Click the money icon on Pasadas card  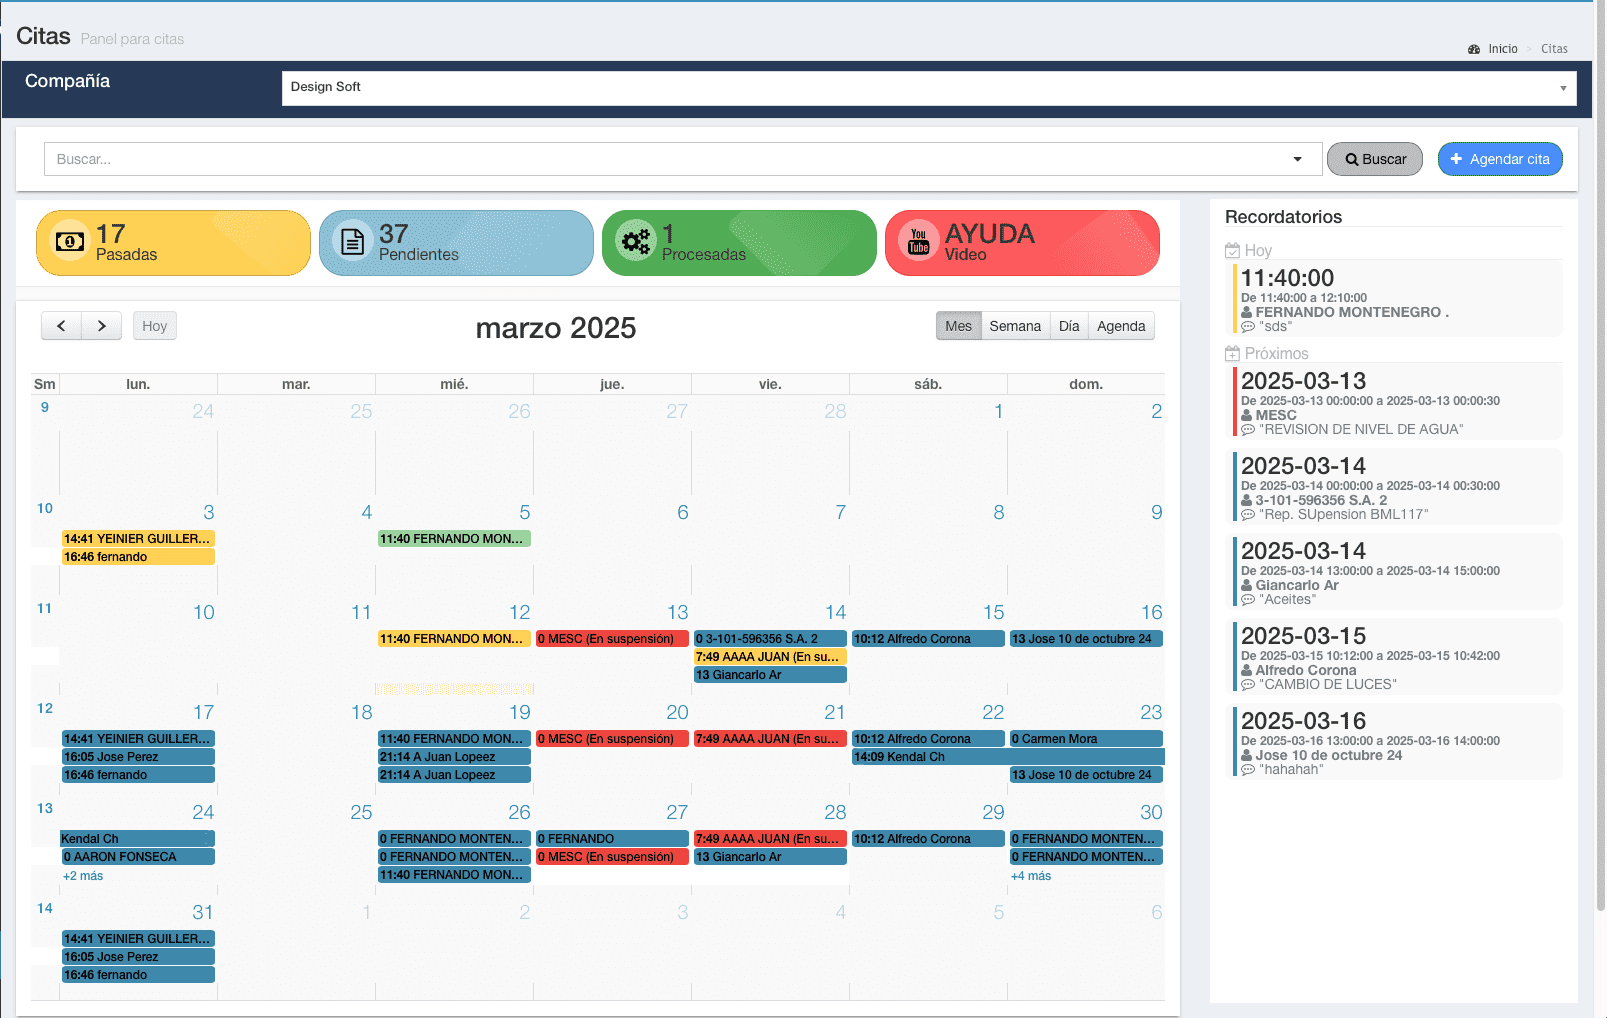point(69,241)
